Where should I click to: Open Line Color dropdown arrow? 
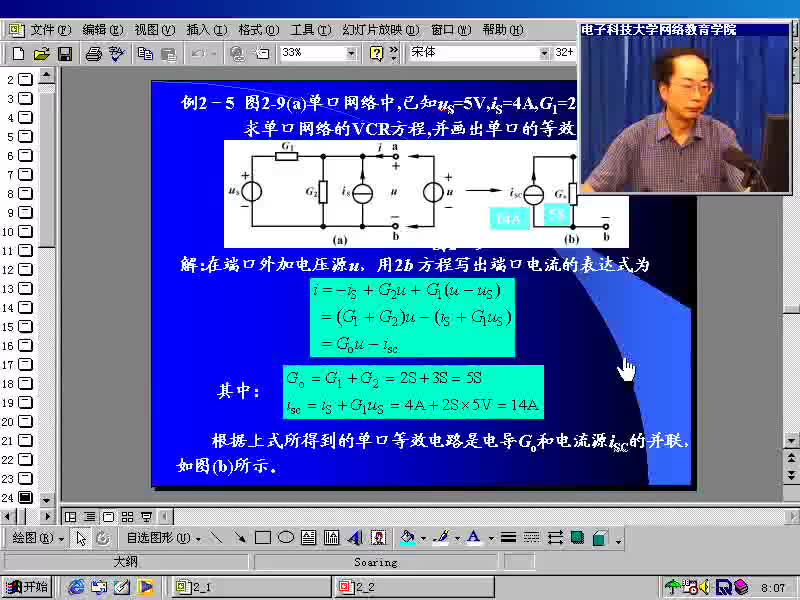pos(457,538)
